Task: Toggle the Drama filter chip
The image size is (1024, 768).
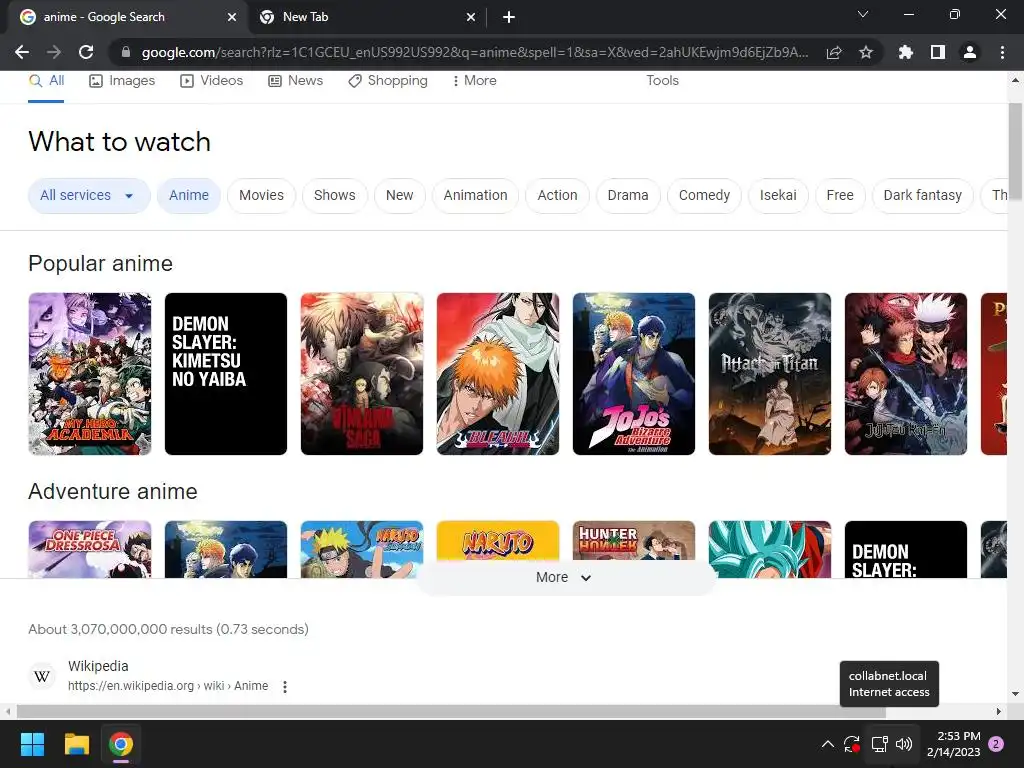Action: [x=628, y=195]
